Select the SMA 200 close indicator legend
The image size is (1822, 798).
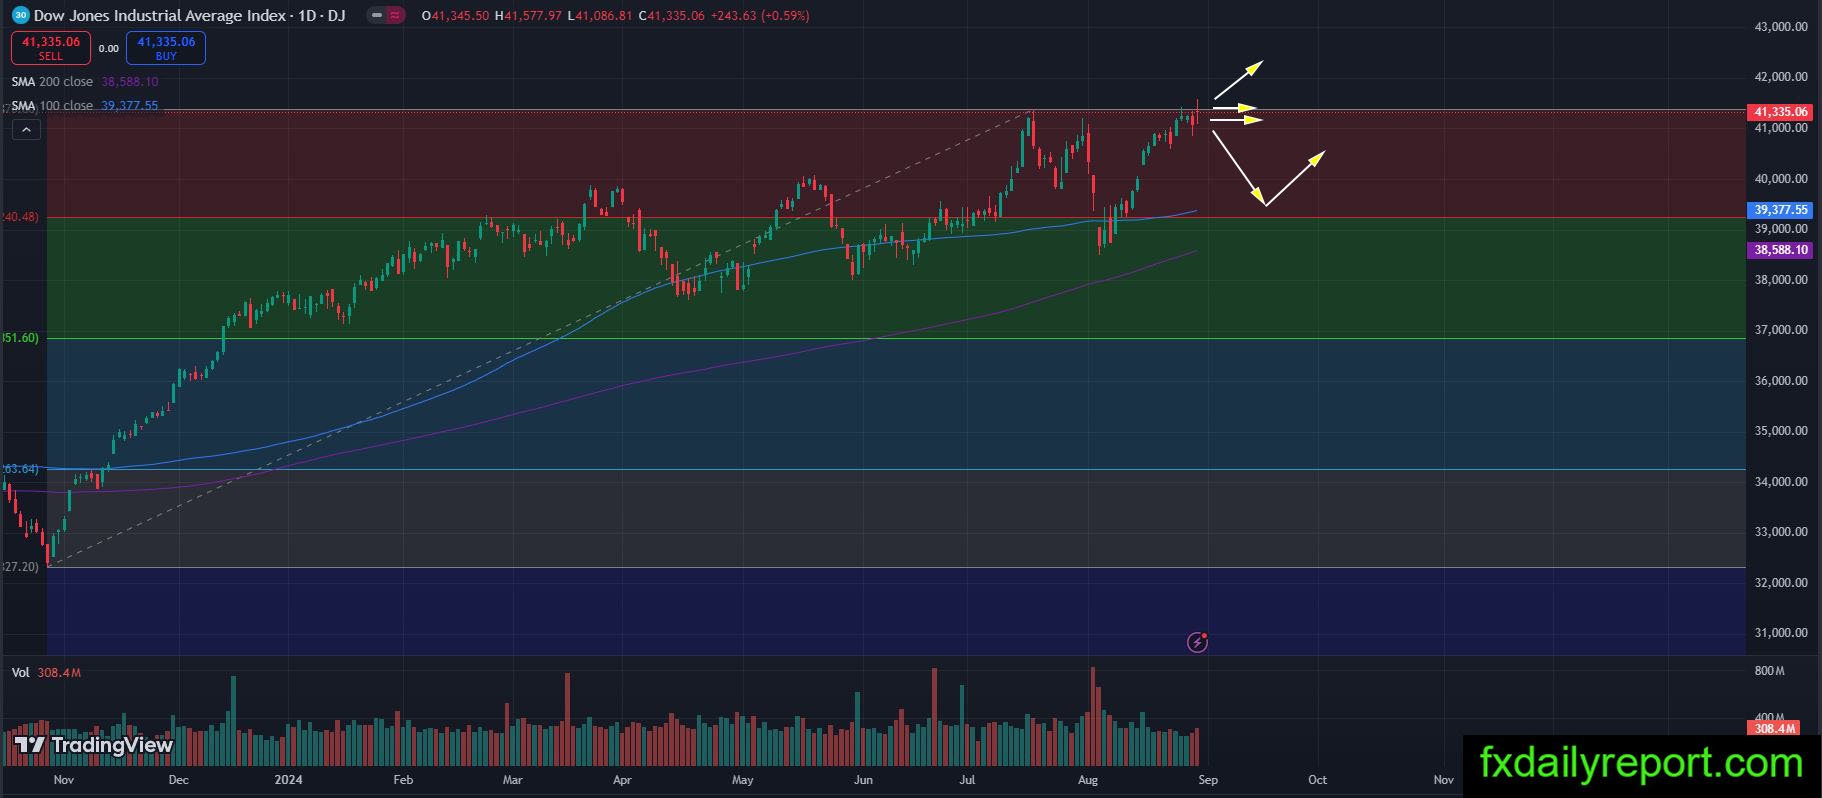click(x=85, y=82)
